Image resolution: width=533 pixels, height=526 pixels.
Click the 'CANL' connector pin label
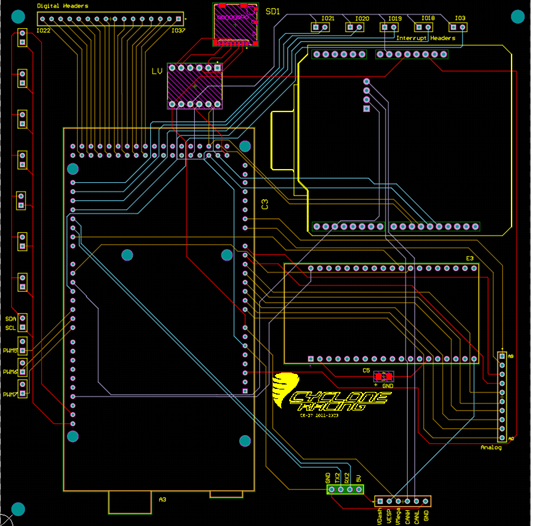coord(417,515)
